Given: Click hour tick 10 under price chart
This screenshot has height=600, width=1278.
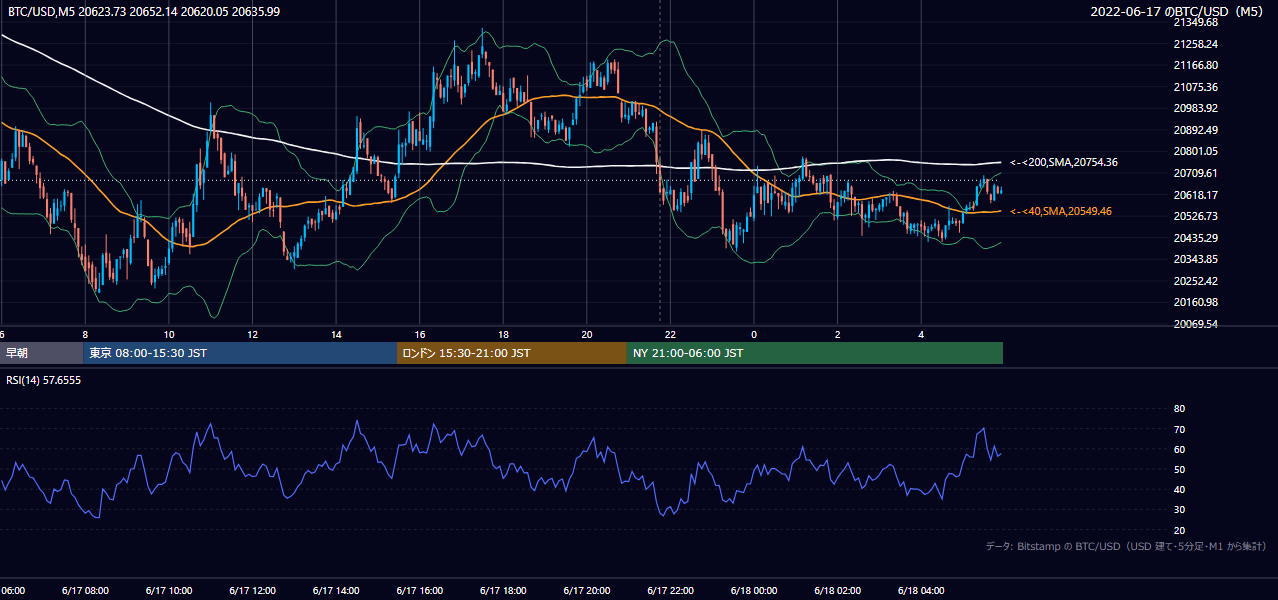Looking at the screenshot, I should [169, 334].
